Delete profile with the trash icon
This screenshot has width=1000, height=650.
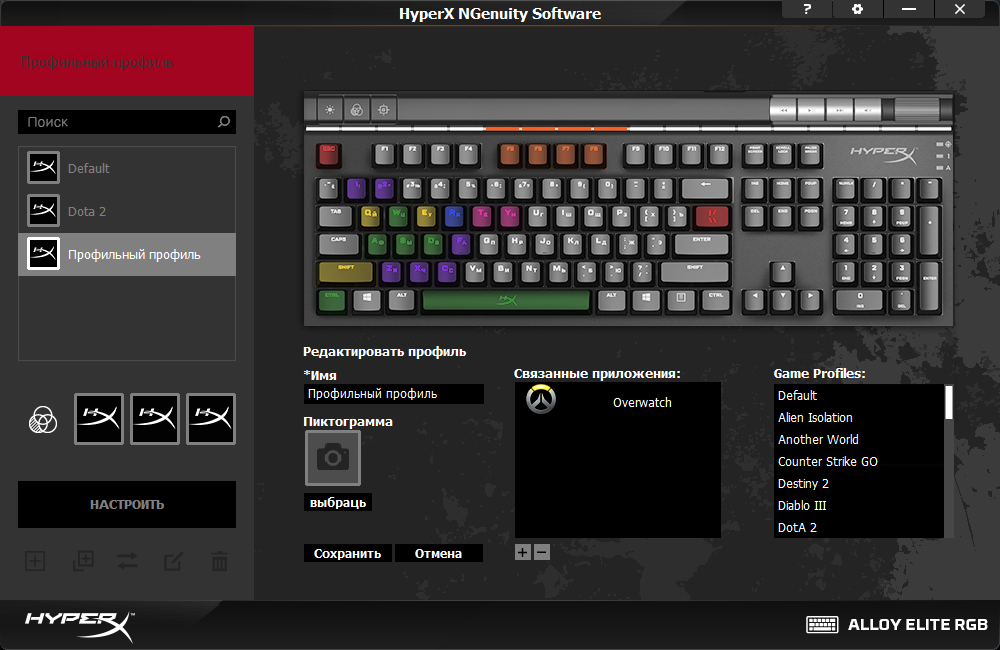coord(219,561)
